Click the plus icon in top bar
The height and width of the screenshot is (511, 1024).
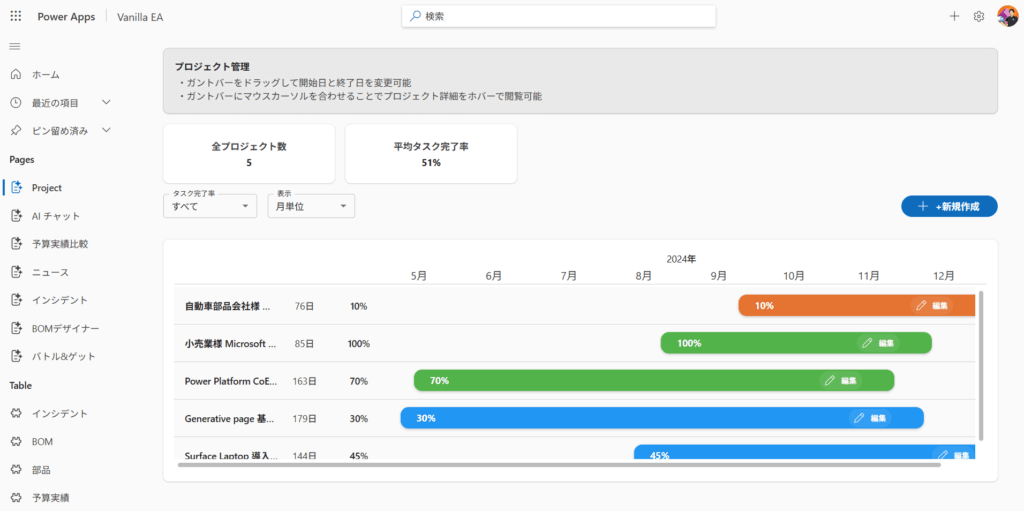[x=954, y=17]
